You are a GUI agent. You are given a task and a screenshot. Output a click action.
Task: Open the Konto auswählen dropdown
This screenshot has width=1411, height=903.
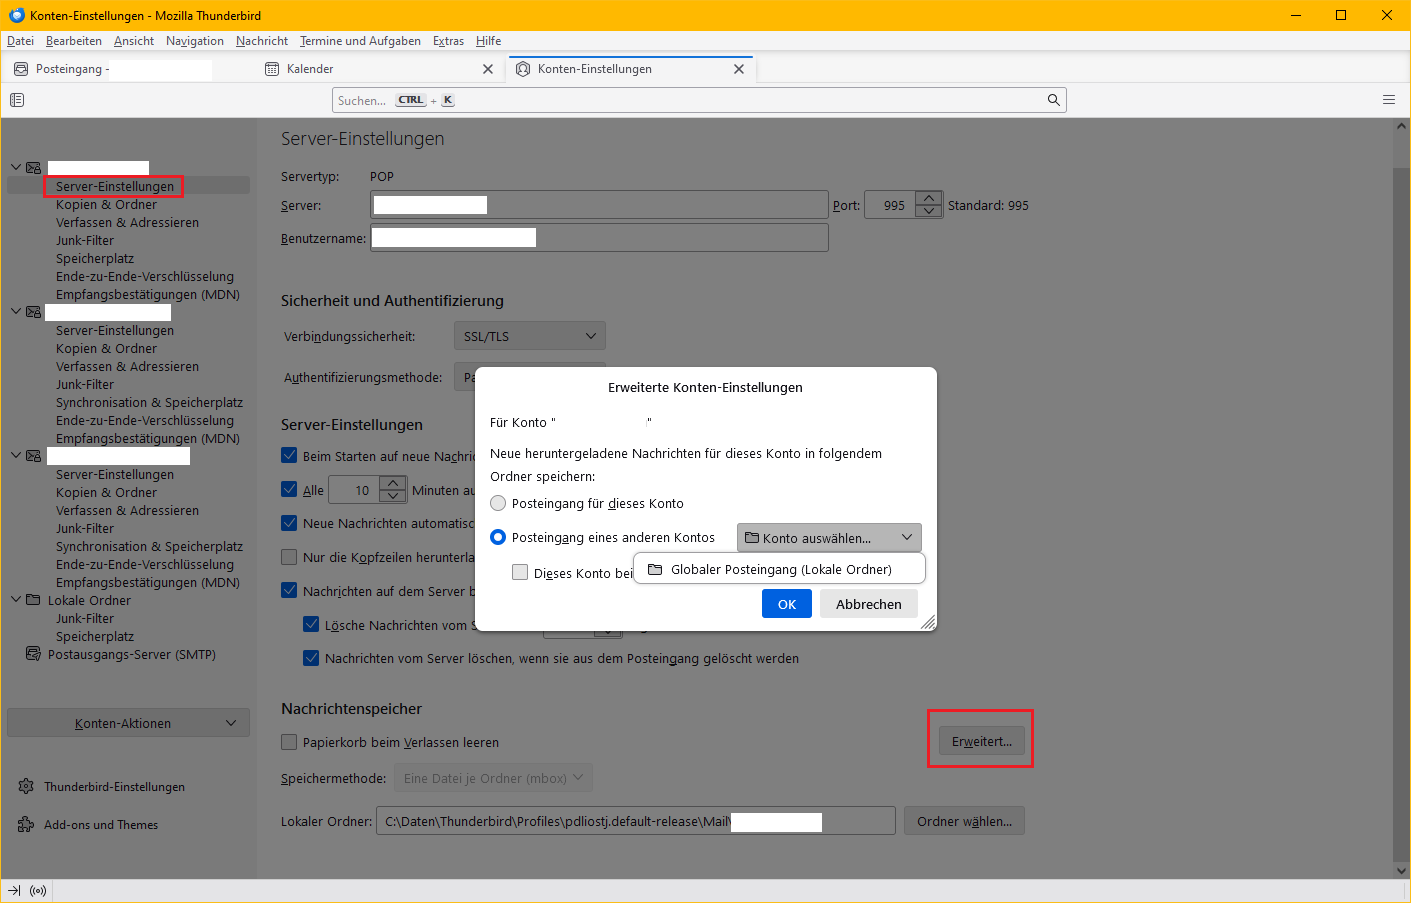pyautogui.click(x=828, y=538)
